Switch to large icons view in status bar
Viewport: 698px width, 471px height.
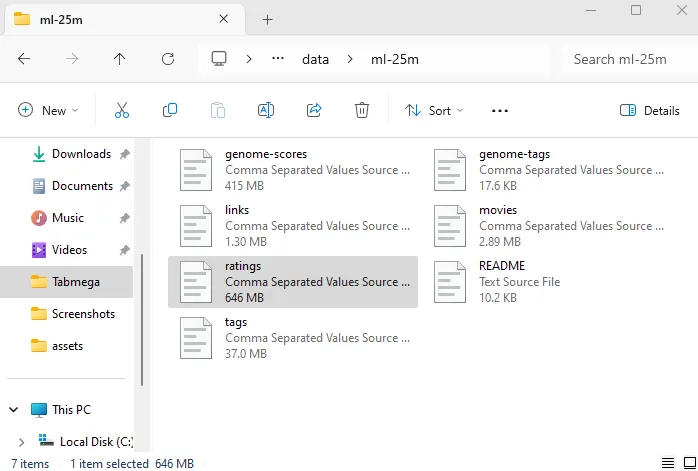coord(688,463)
